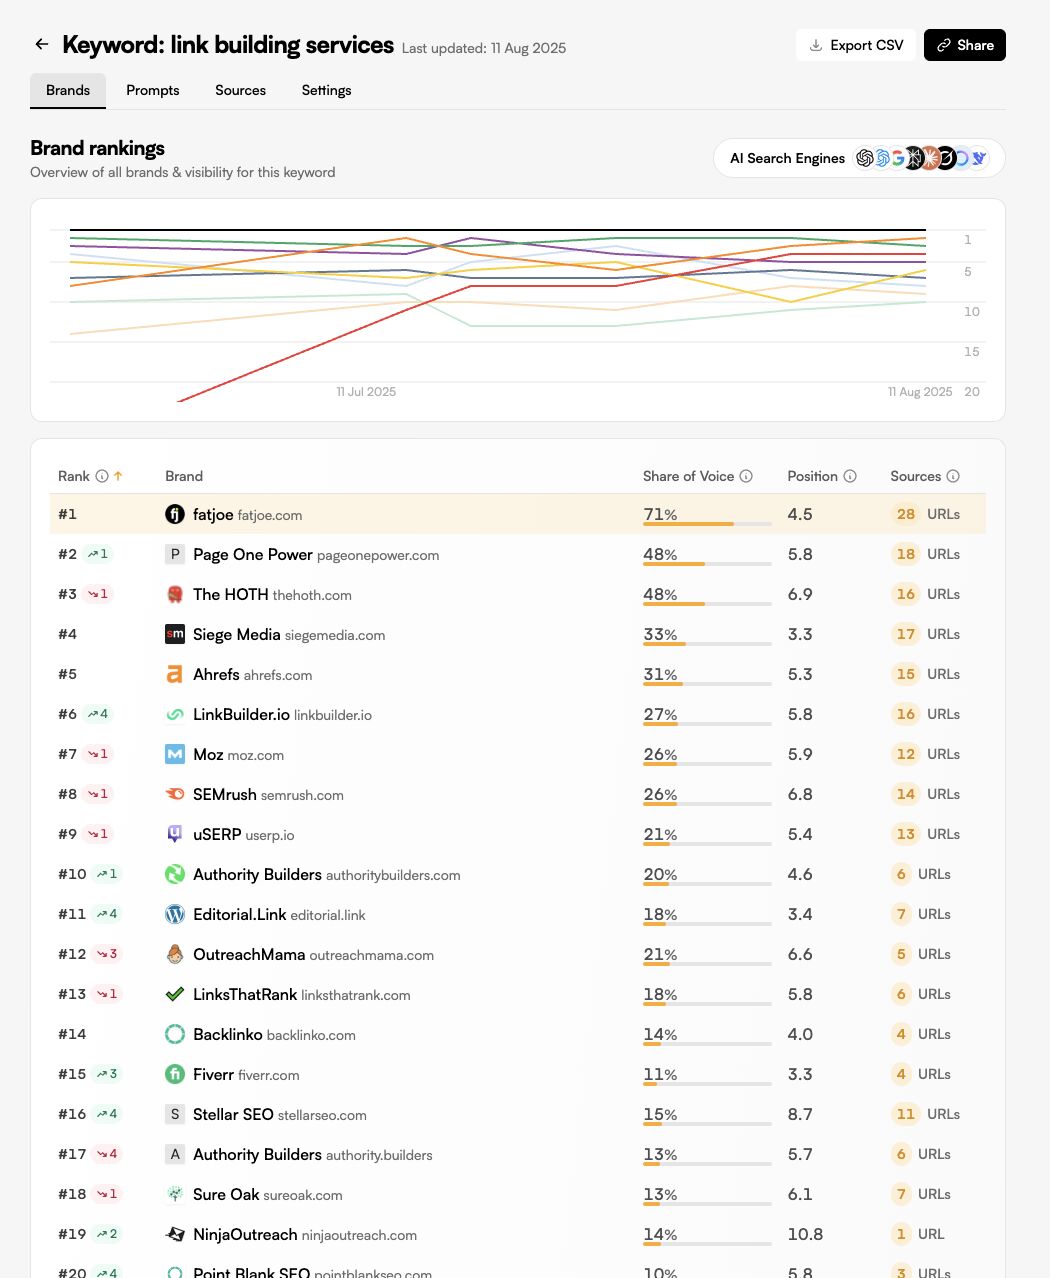The width and height of the screenshot is (1050, 1278).
Task: Open the Sources tab
Action: click(240, 90)
